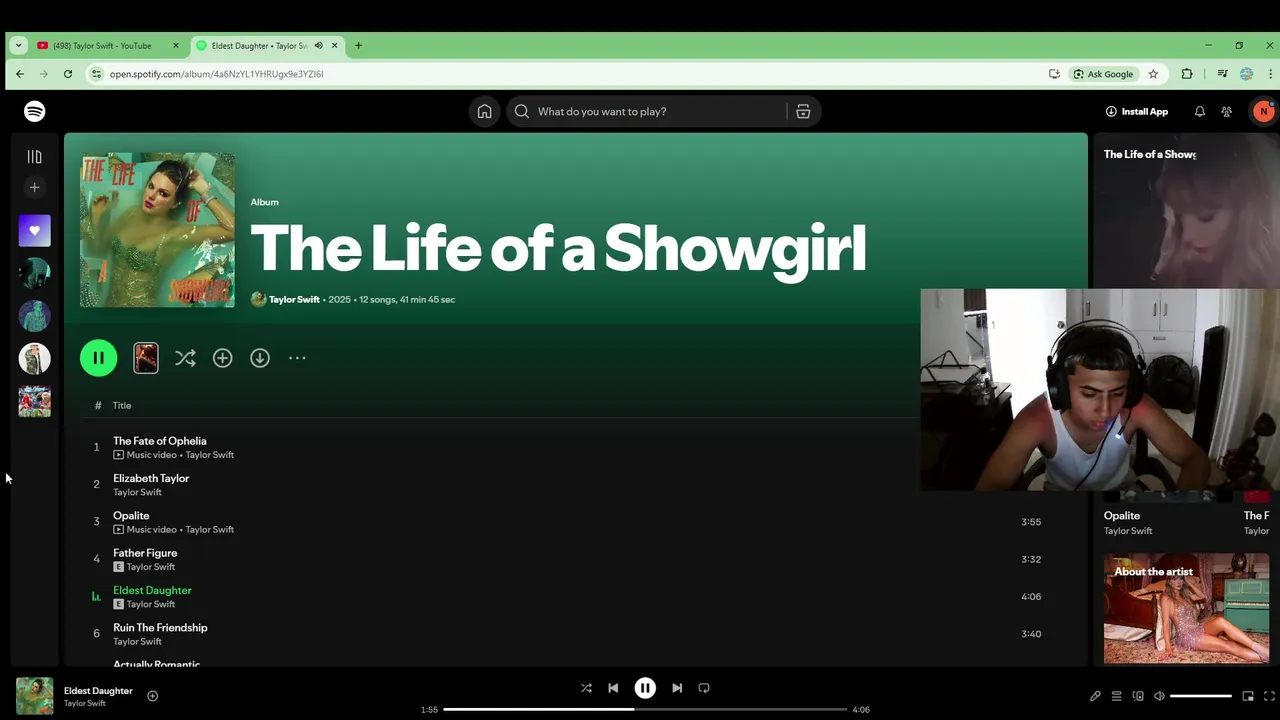Click the address bar URL
This screenshot has height=720, width=1280.
click(216, 74)
